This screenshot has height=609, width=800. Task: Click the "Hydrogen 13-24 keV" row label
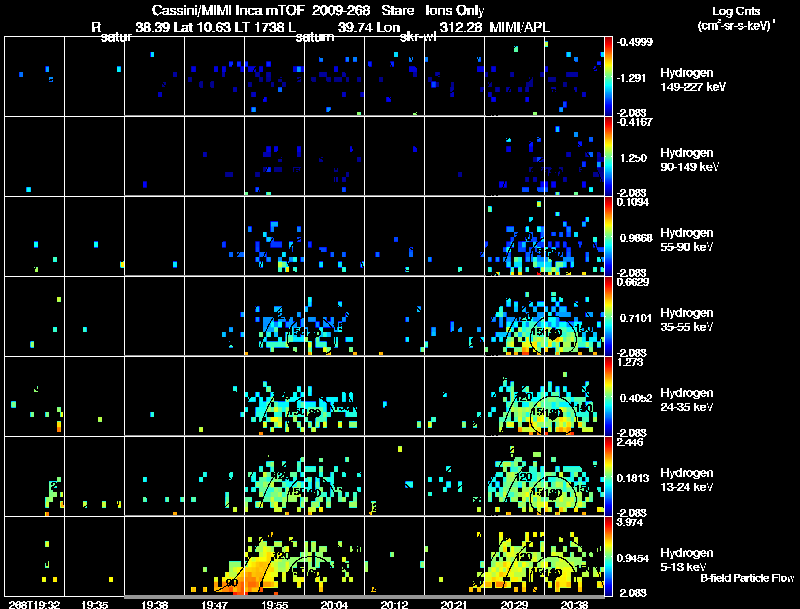pos(687,480)
